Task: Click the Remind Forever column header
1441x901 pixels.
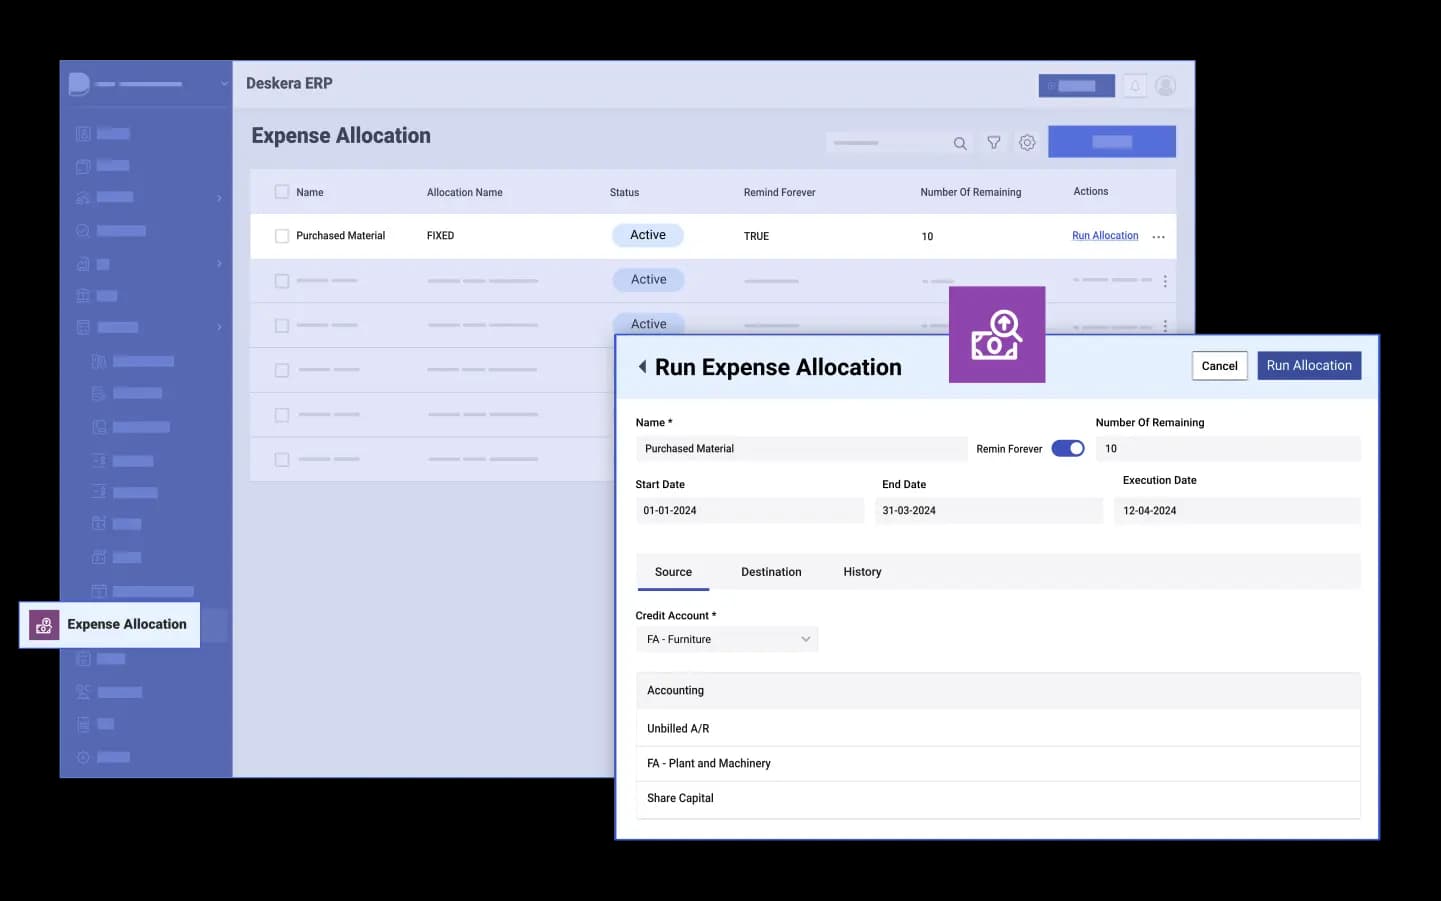Action: pyautogui.click(x=780, y=193)
